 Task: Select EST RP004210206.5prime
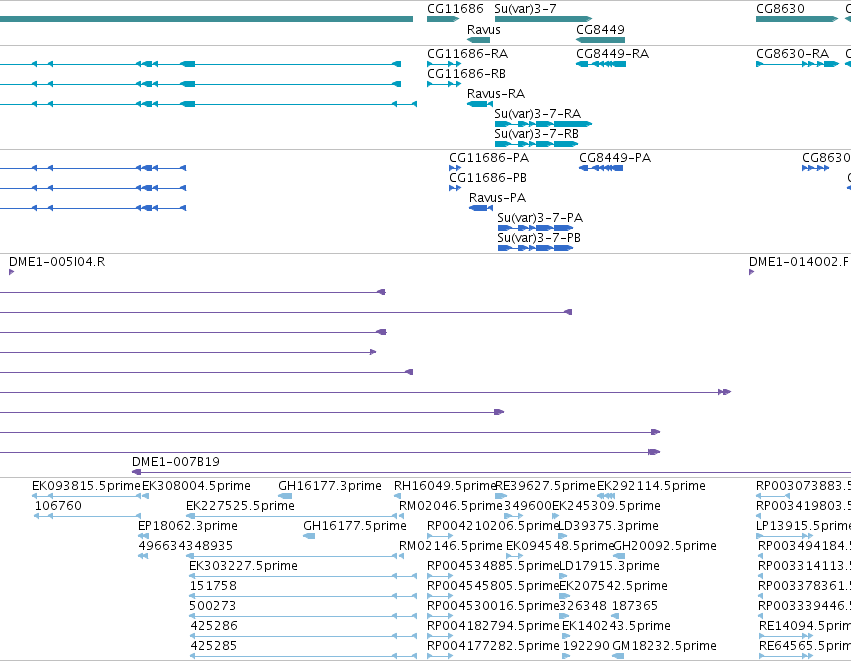(x=493, y=526)
